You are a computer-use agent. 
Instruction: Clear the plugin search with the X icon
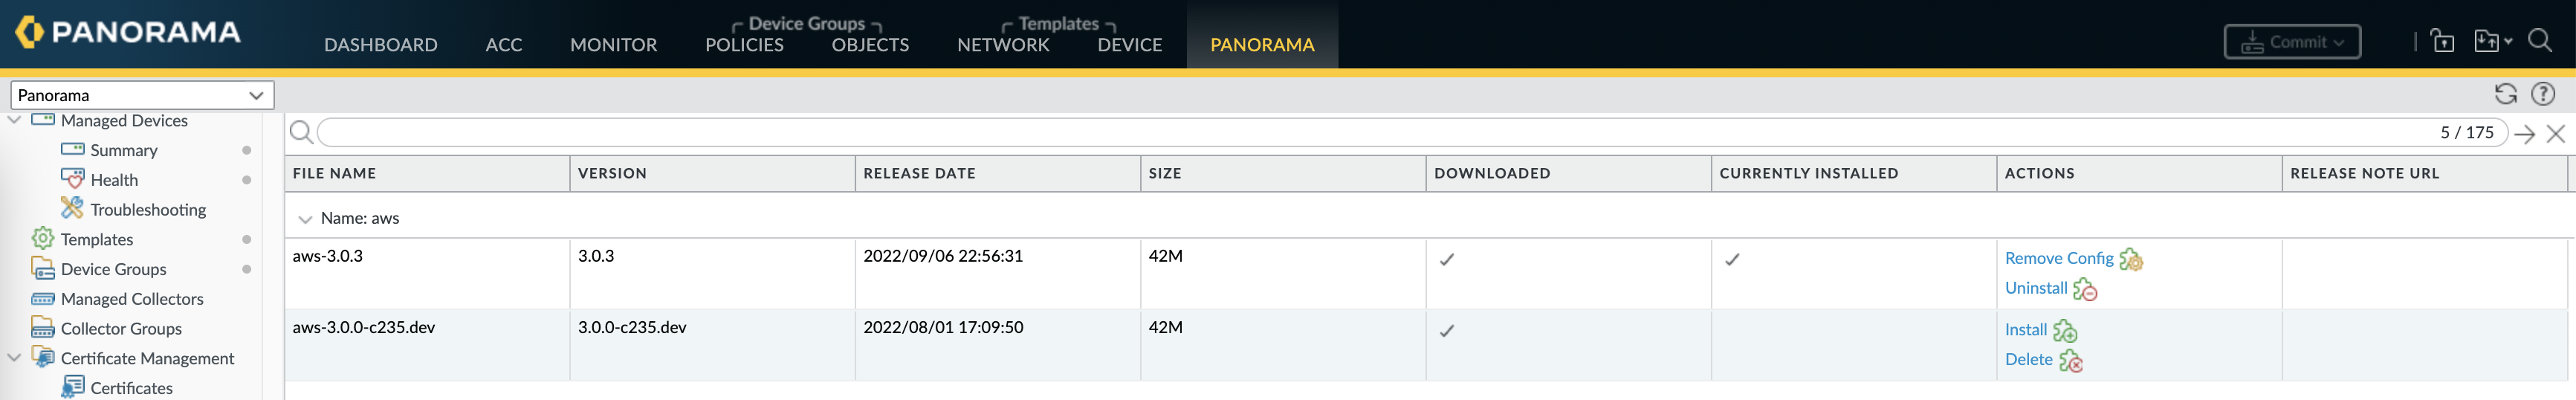[2555, 133]
